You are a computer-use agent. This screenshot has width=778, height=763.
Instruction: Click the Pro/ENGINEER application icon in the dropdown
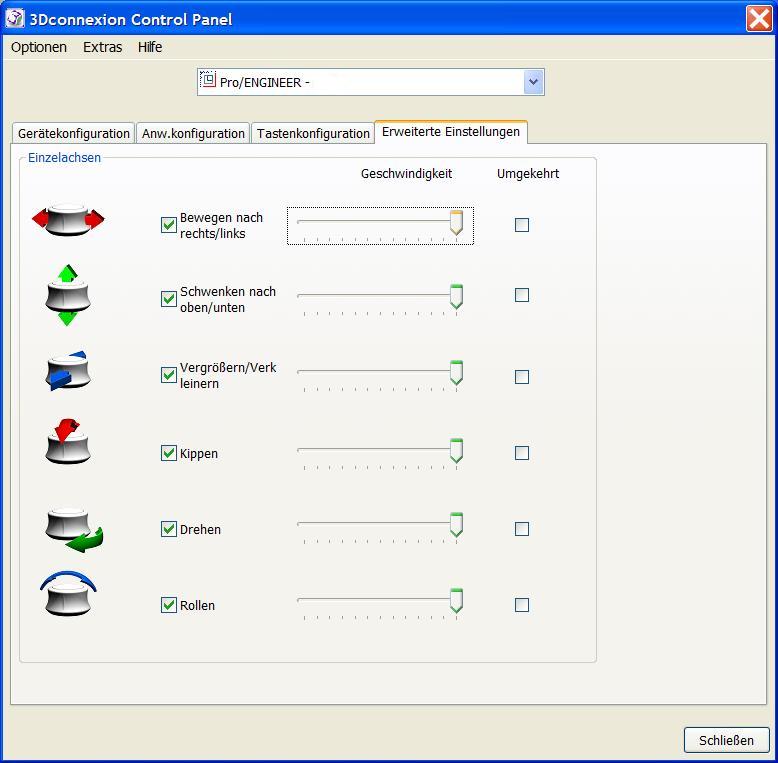[208, 80]
